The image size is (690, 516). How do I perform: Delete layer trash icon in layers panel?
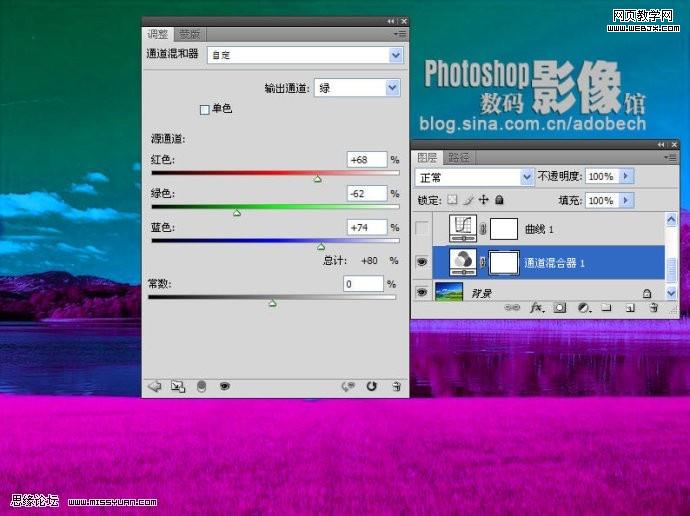[654, 307]
